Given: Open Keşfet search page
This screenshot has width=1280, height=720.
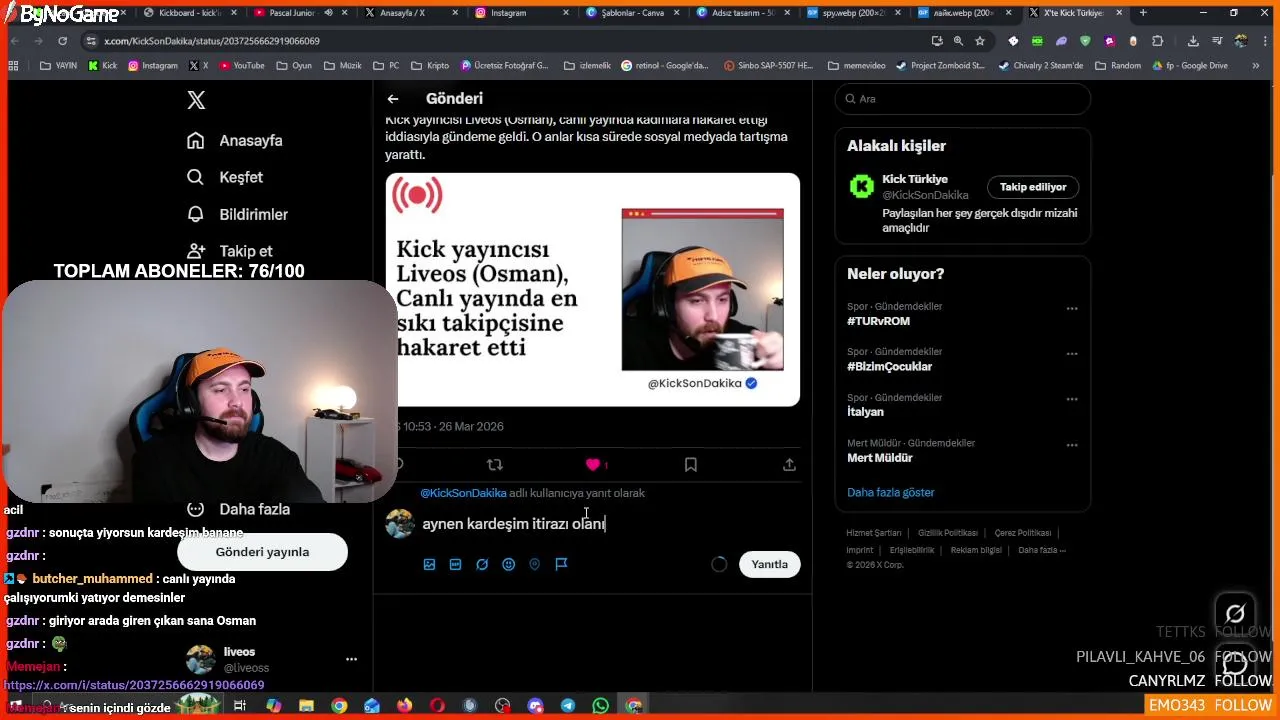Looking at the screenshot, I should click(225, 177).
